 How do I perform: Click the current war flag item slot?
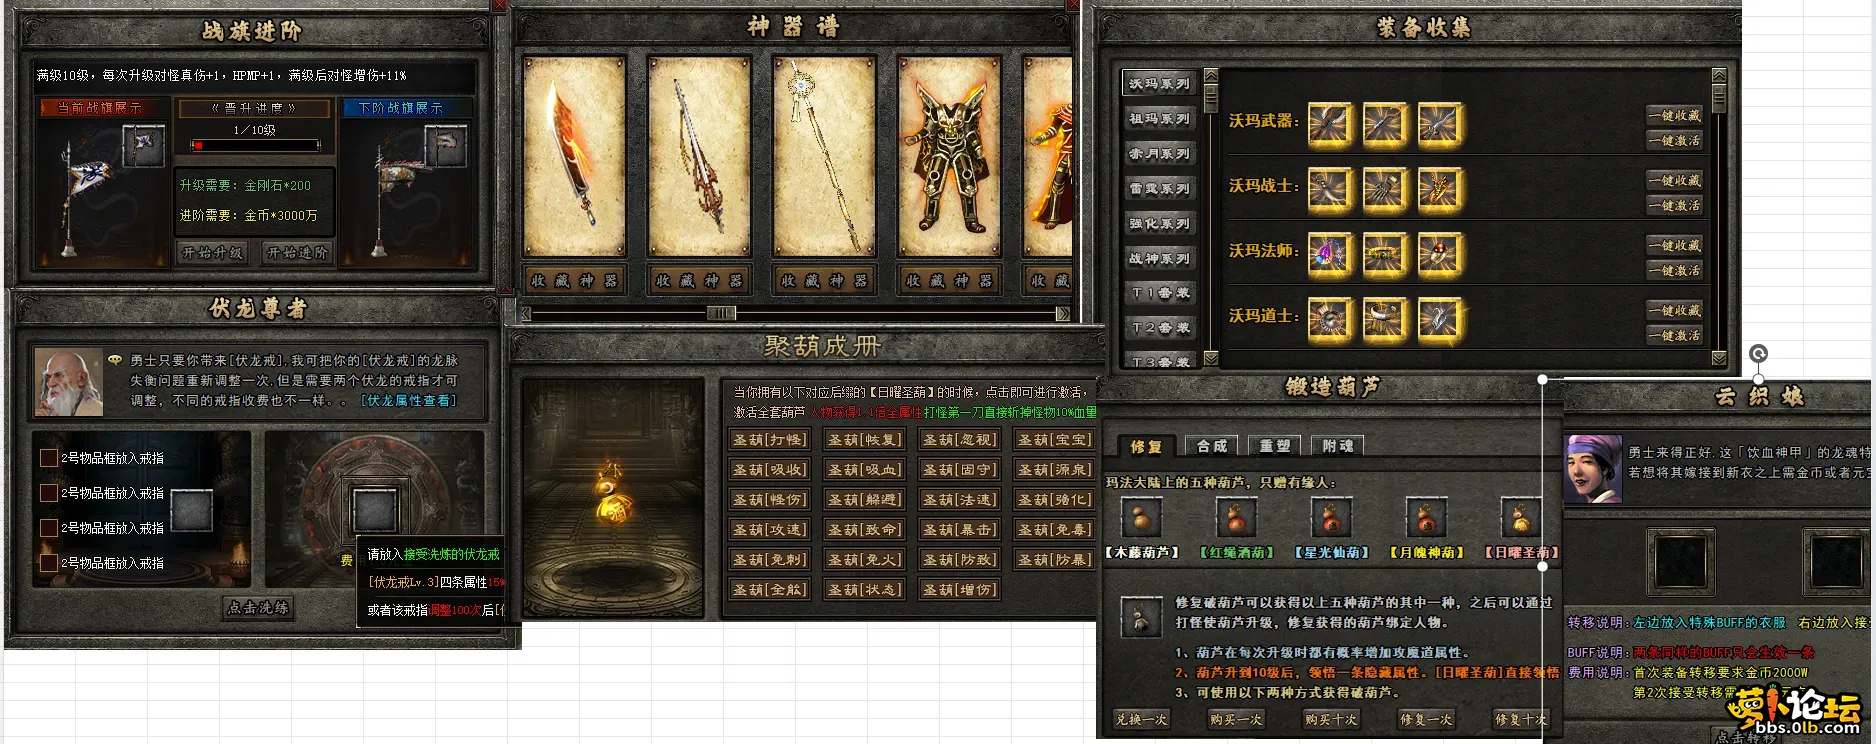point(144,146)
